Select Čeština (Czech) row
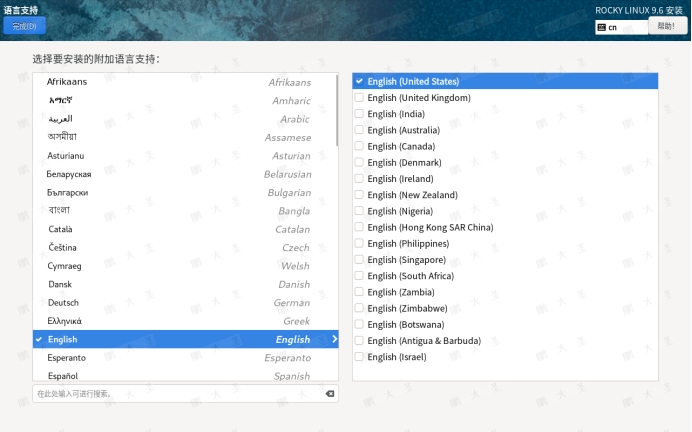Viewport: 692px width, 432px height. tap(184, 248)
